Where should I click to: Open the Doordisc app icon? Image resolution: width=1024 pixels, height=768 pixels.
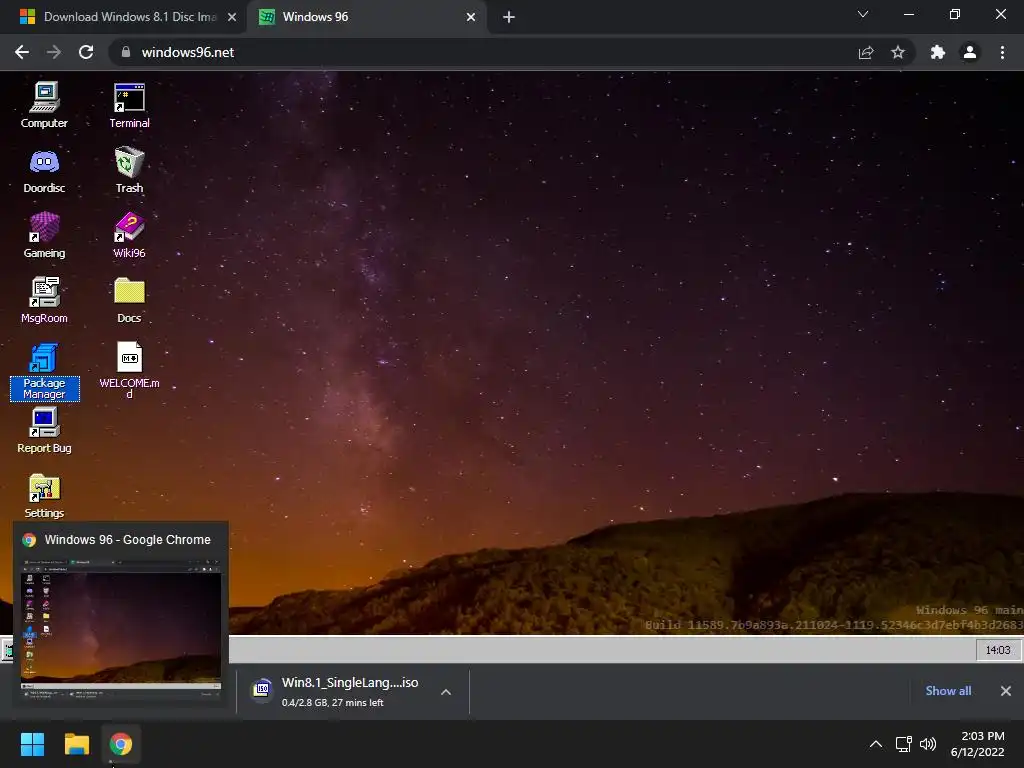44,170
